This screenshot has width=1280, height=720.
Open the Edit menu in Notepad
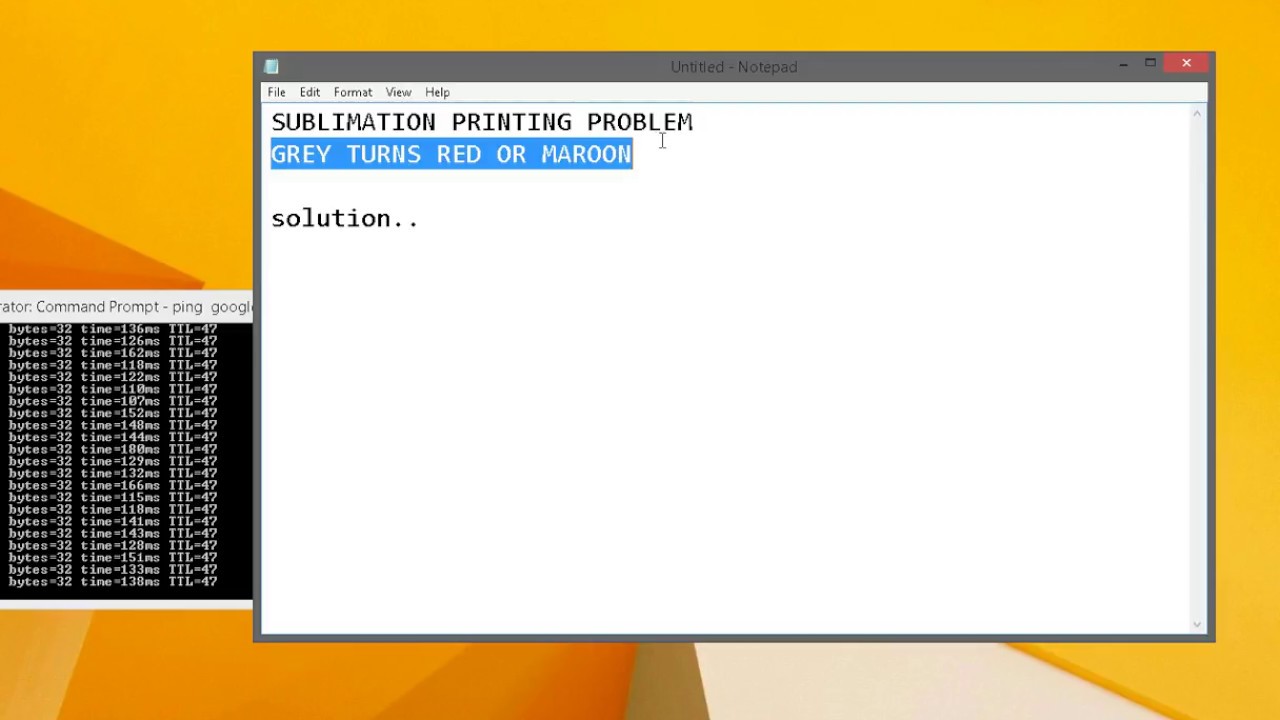coord(310,92)
